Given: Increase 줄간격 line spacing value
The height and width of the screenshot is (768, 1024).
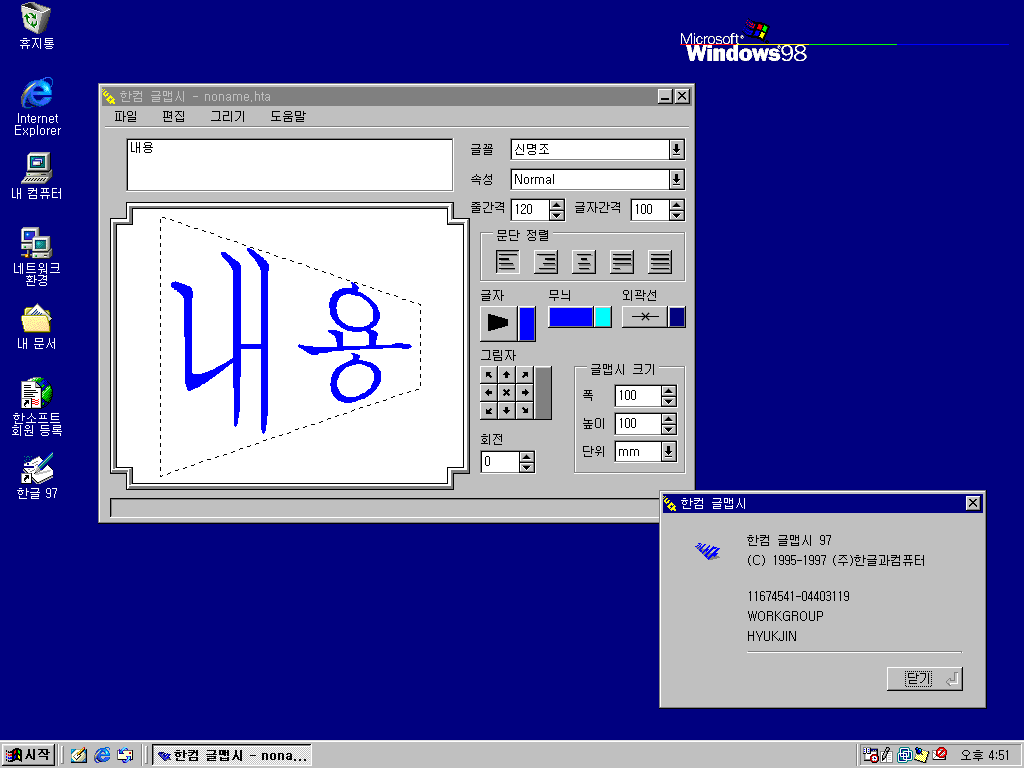Looking at the screenshot, I should click(x=556, y=204).
